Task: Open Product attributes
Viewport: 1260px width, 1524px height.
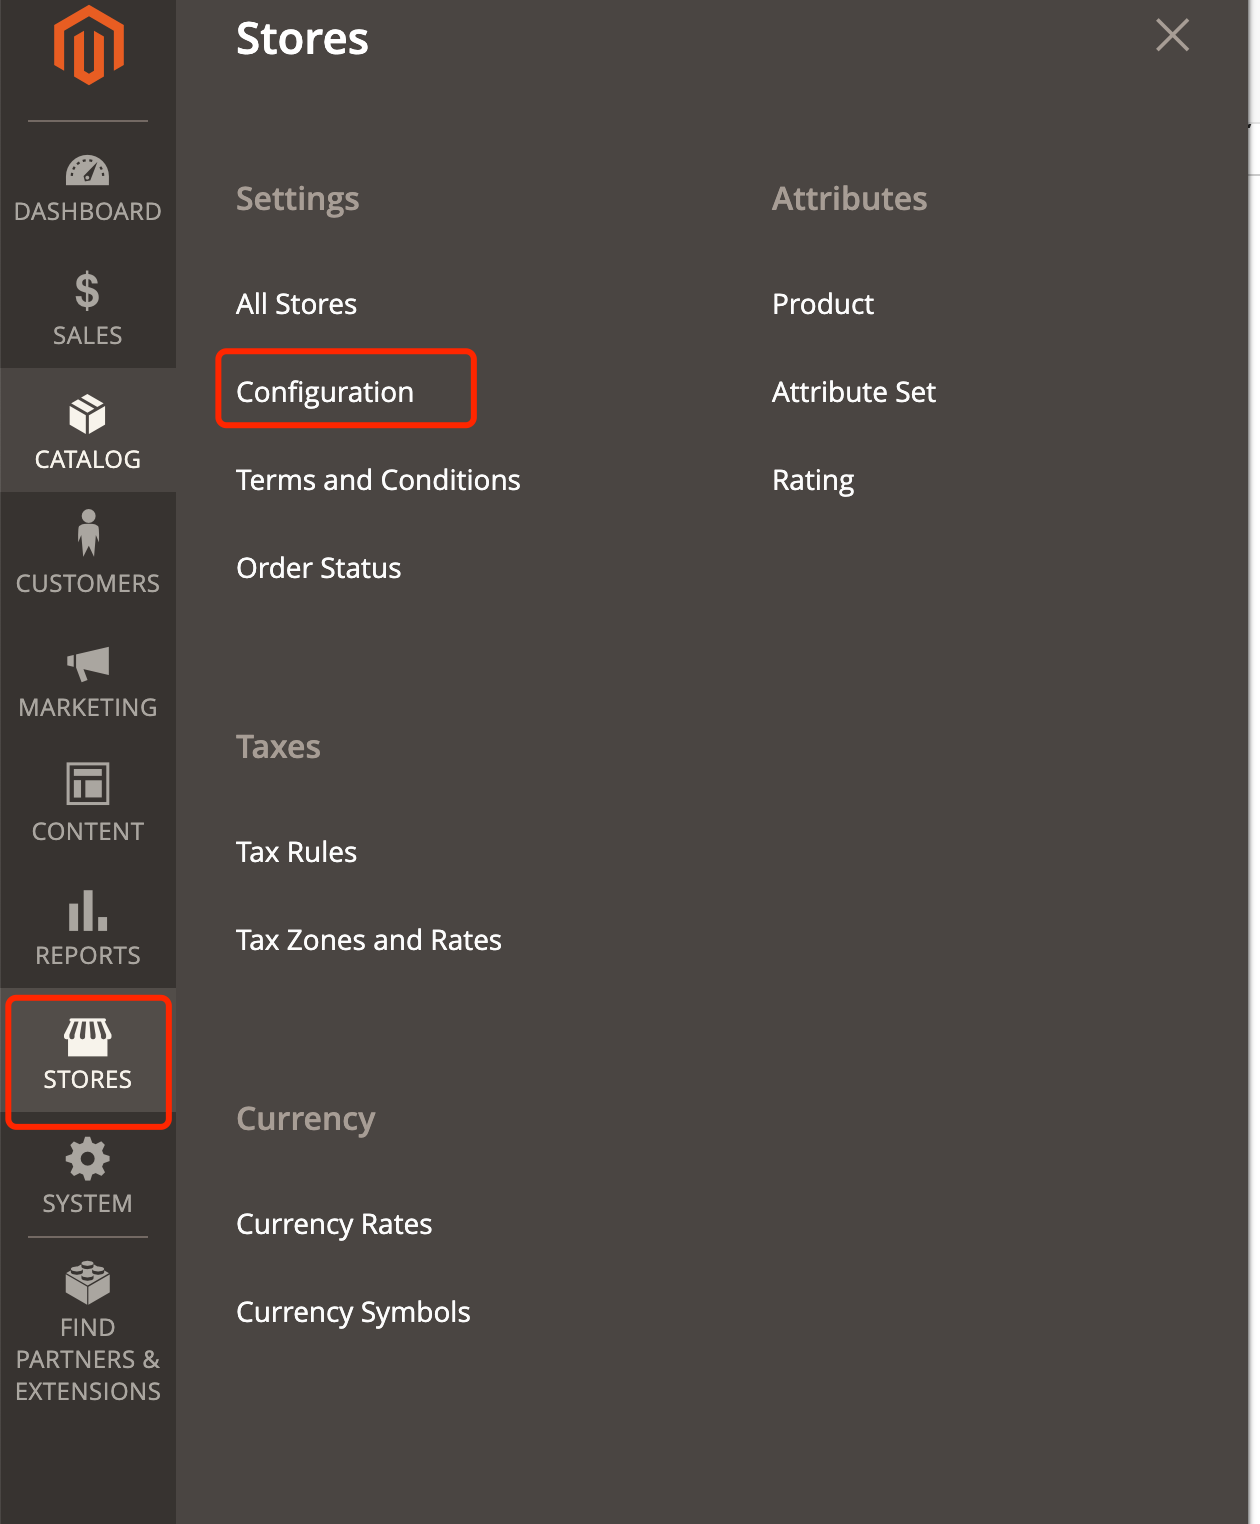Action: click(x=822, y=304)
